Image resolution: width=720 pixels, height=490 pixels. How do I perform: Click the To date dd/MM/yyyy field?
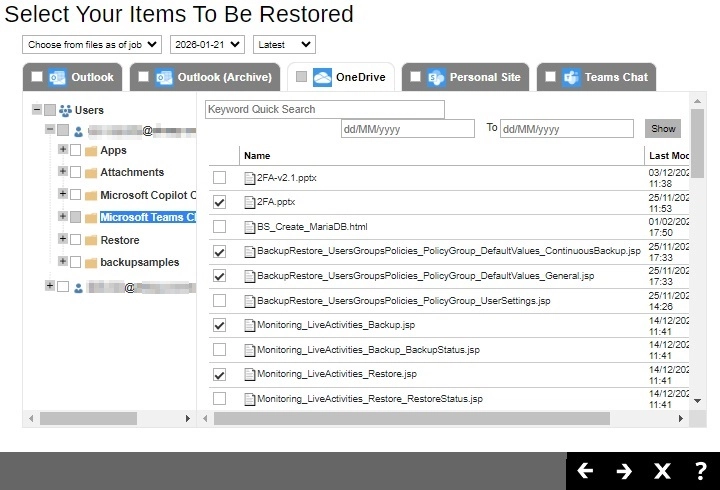click(567, 129)
